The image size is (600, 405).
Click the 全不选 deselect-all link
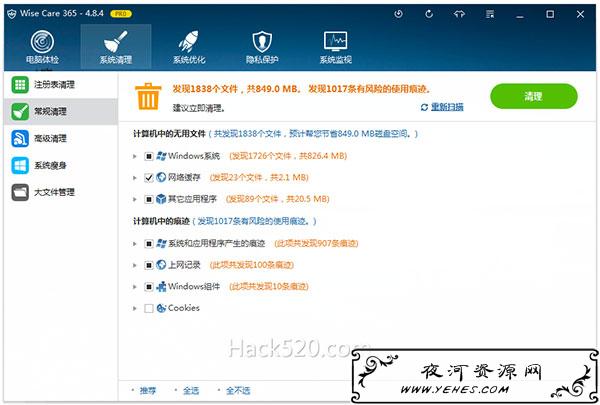(238, 390)
